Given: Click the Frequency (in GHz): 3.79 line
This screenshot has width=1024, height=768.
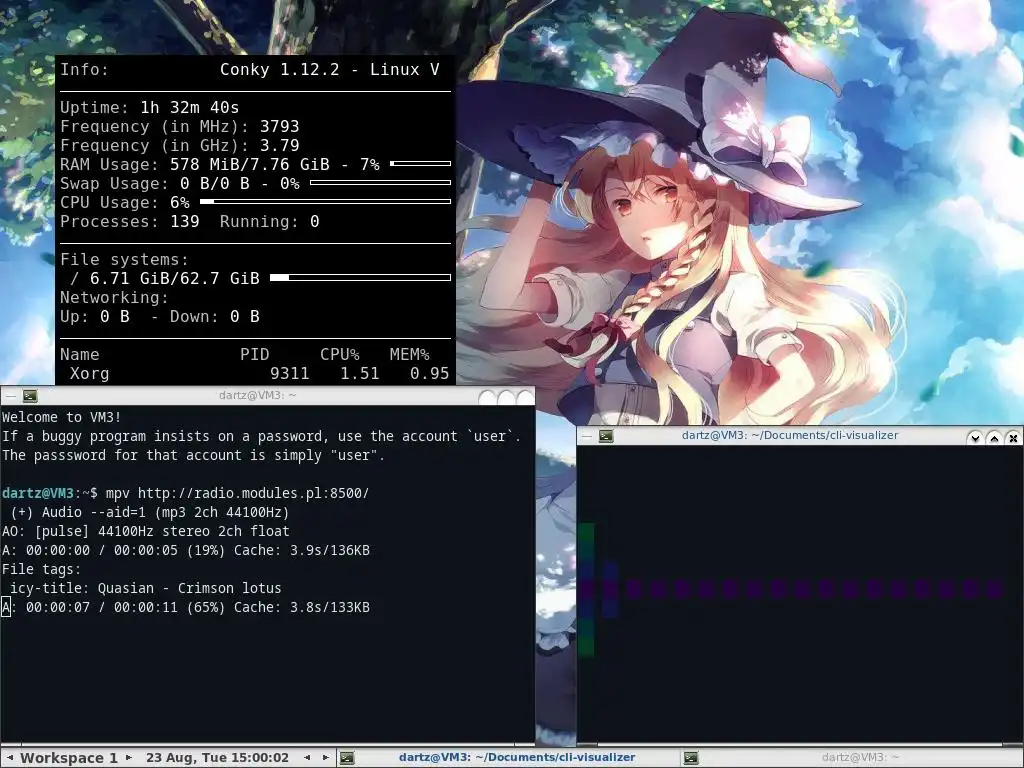Looking at the screenshot, I should coord(180,146).
